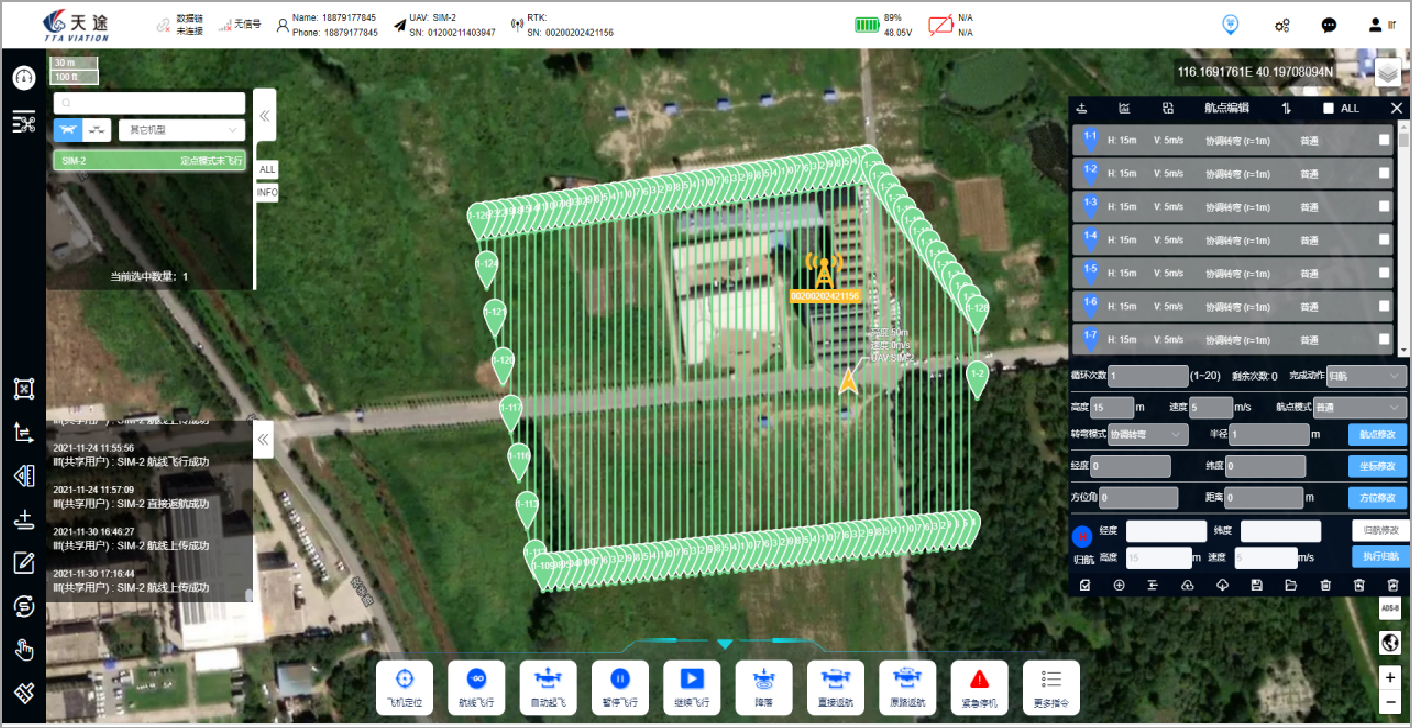Check the ALL waypoints checkbox

[1328, 108]
